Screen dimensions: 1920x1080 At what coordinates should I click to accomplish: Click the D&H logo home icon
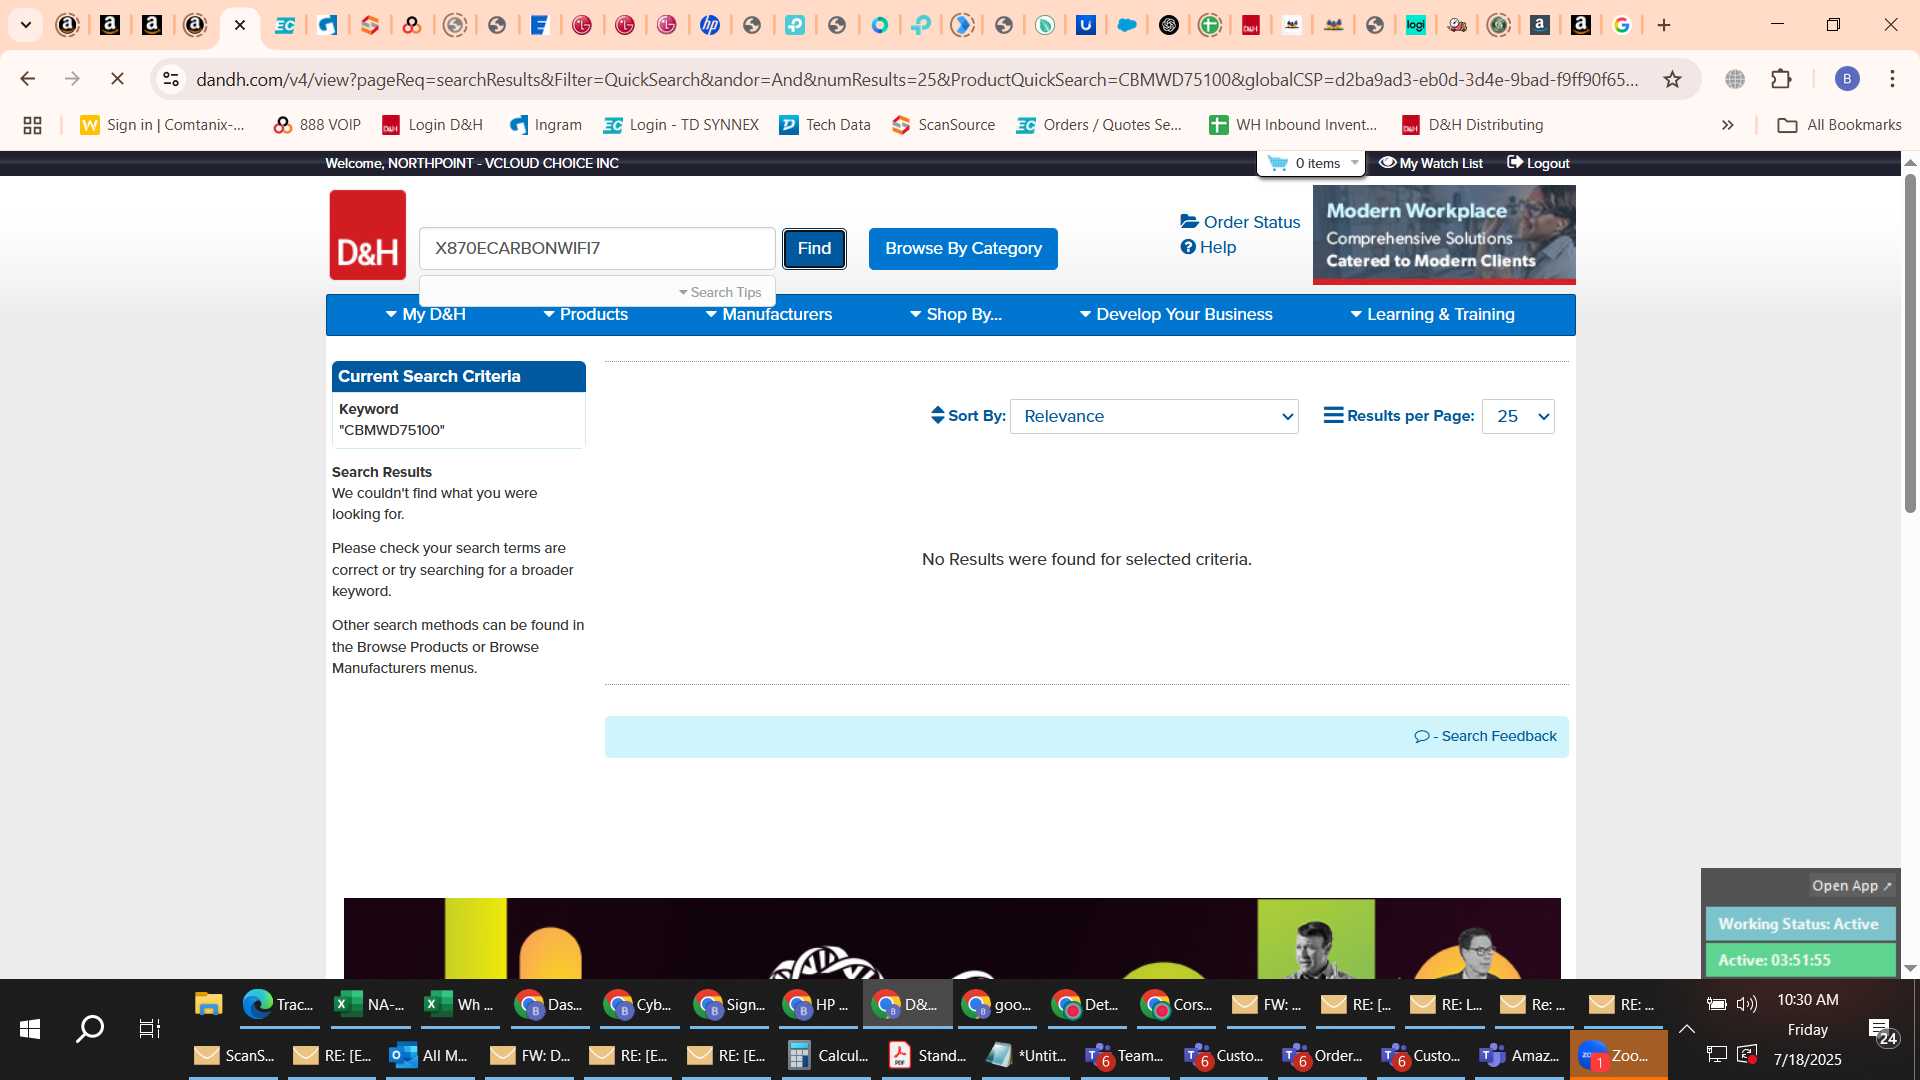[x=368, y=235]
